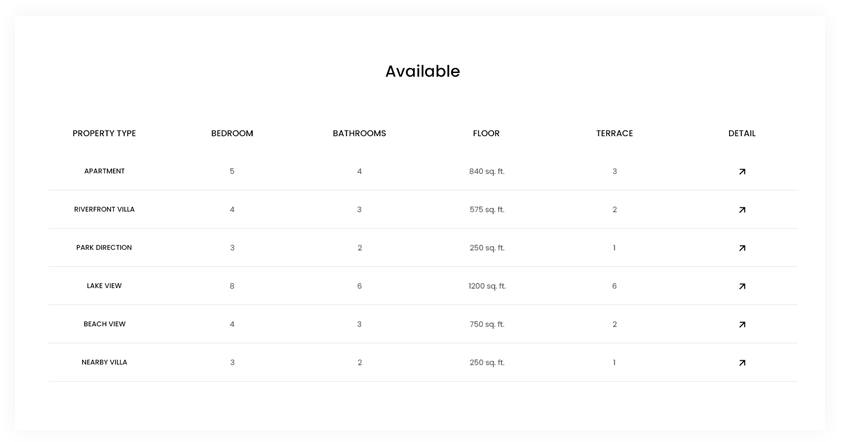Click the Bathrooms column header
The width and height of the screenshot is (841, 442).
[359, 133]
